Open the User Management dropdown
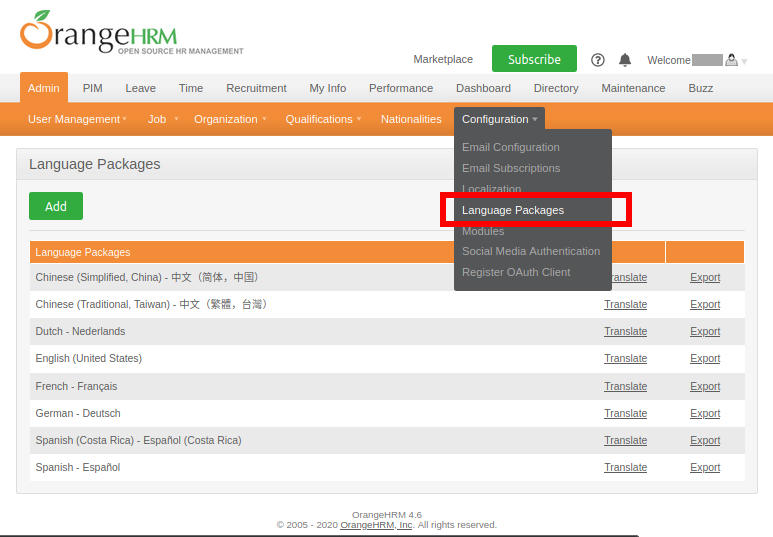 tap(77, 119)
